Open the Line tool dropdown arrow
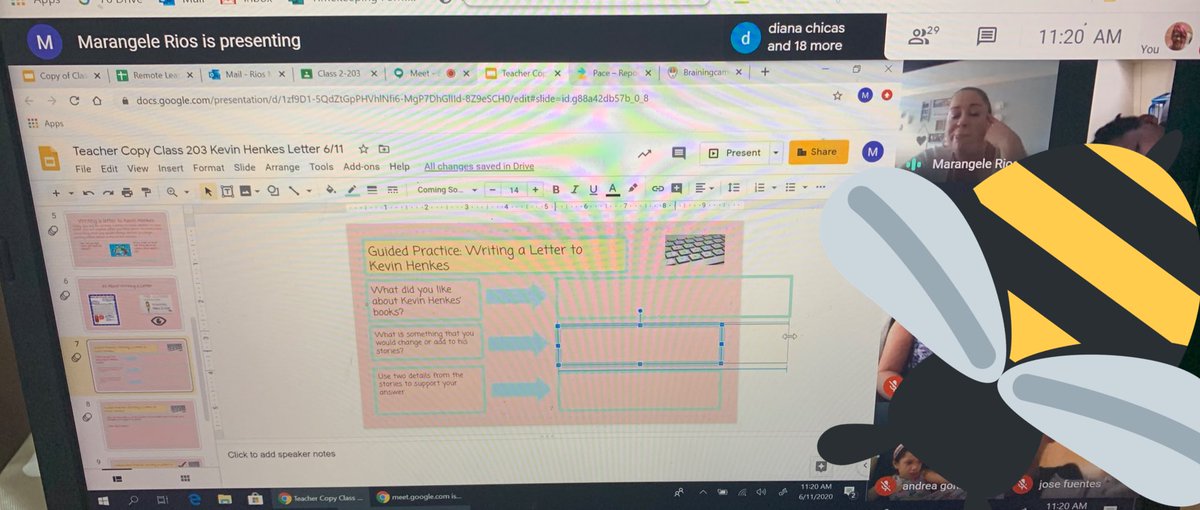Screen dimensions: 1200x510 click(x=309, y=191)
